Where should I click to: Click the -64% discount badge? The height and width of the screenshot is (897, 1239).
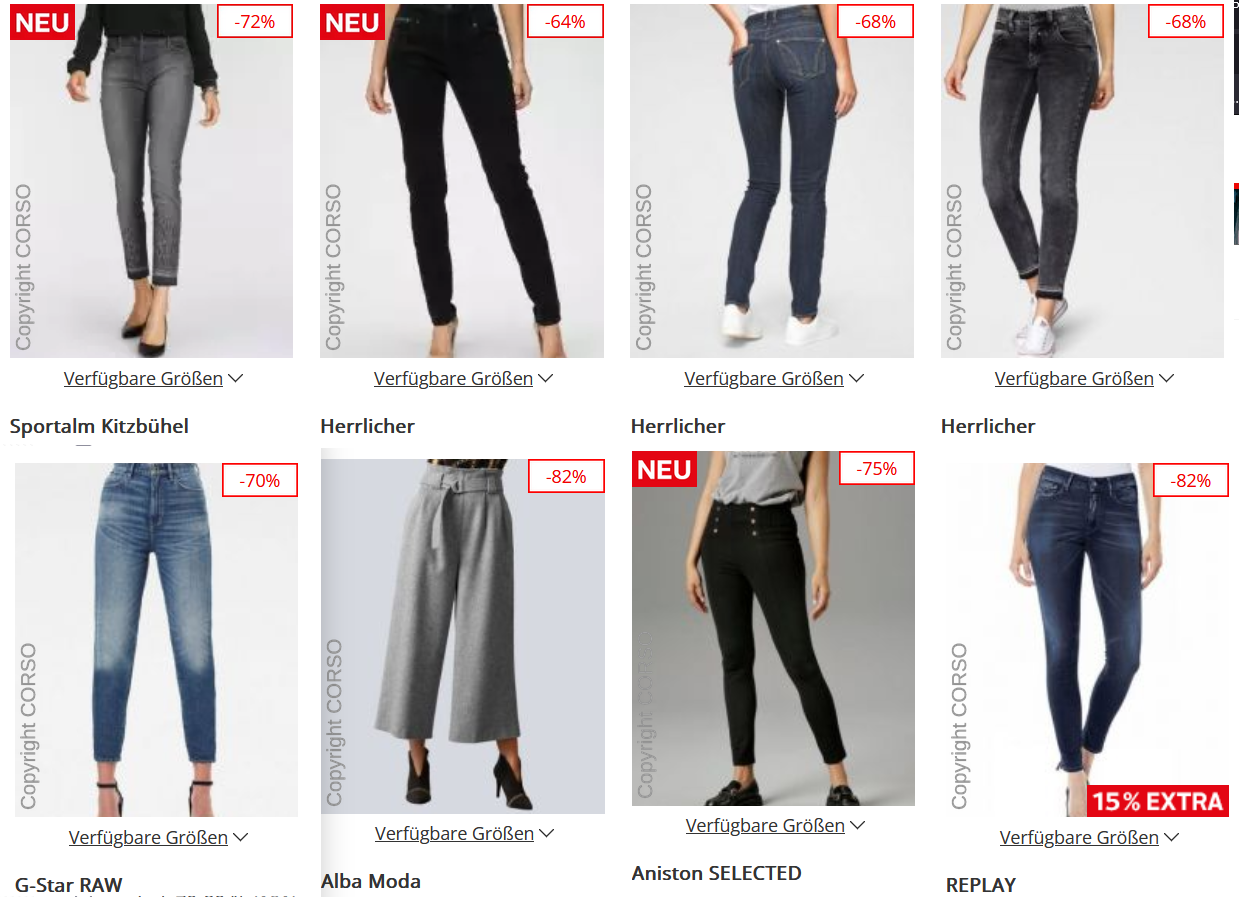(565, 21)
